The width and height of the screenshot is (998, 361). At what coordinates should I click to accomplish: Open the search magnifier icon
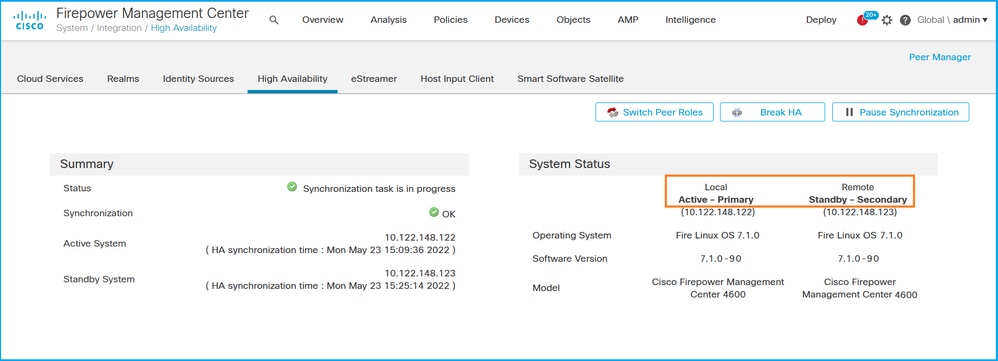click(274, 20)
